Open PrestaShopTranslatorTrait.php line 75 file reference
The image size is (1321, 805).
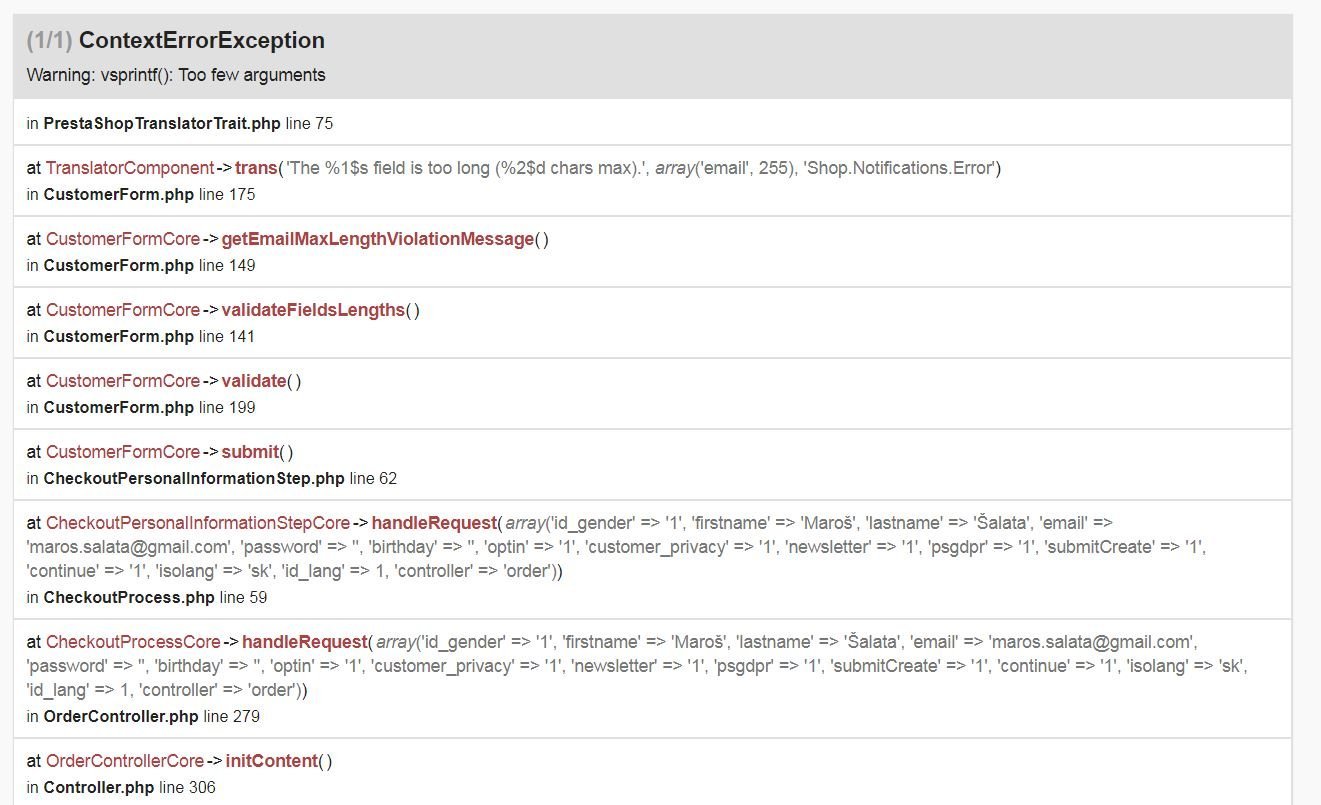162,124
